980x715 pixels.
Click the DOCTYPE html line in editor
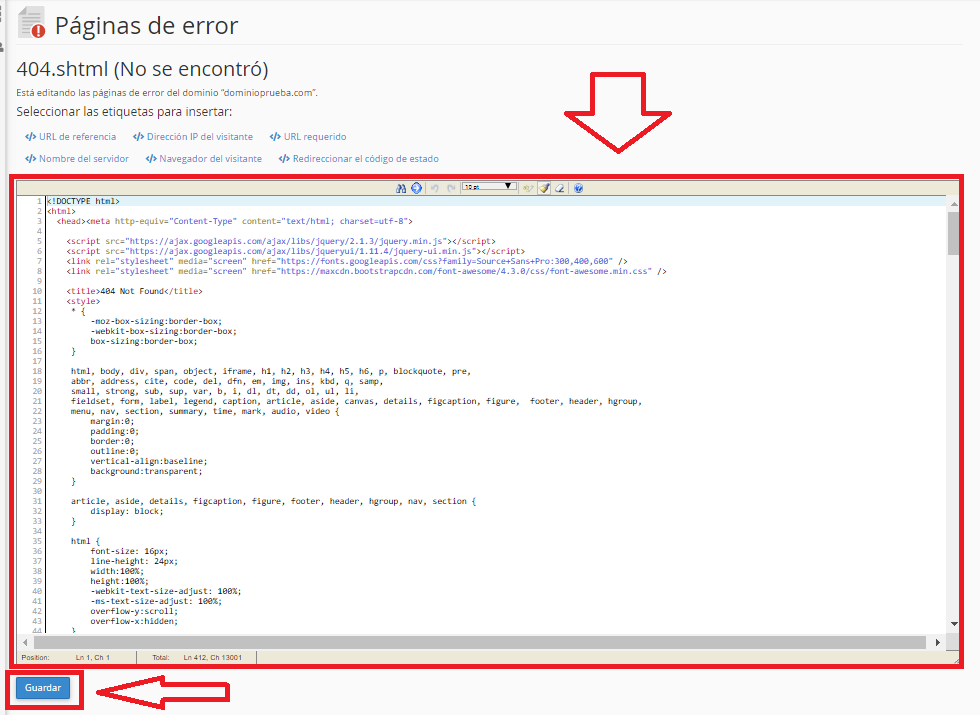83,201
